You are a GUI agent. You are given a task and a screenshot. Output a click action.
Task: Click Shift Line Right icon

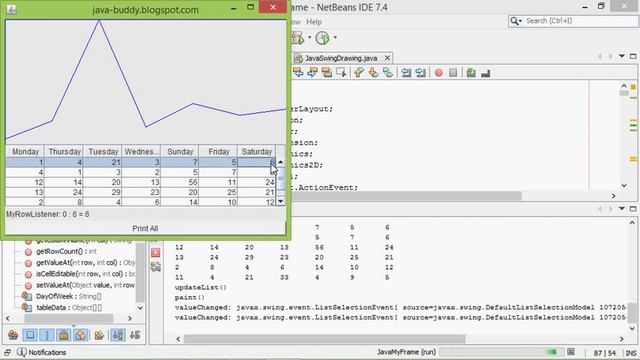tap(420, 73)
